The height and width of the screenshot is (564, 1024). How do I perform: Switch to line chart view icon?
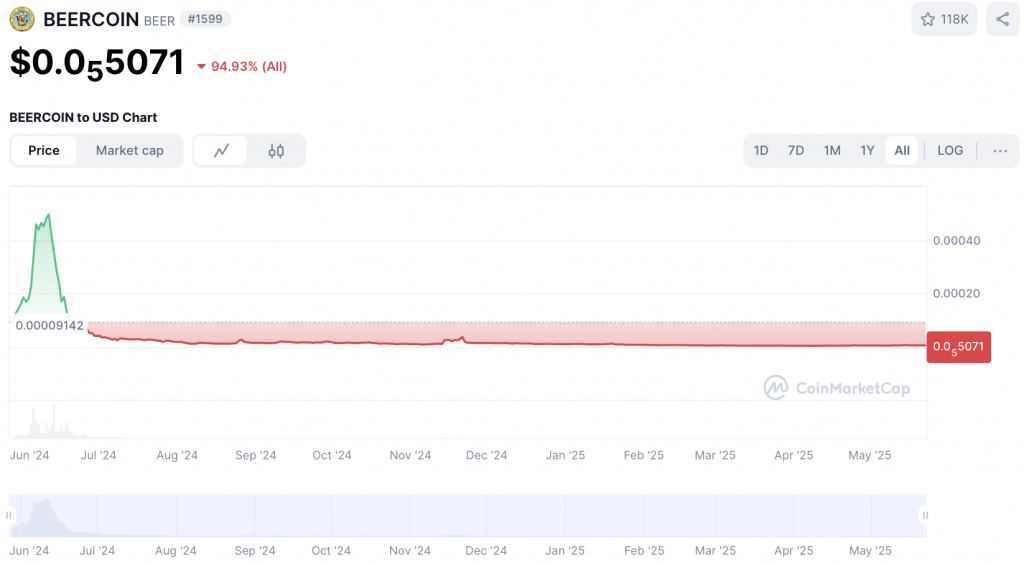click(221, 151)
